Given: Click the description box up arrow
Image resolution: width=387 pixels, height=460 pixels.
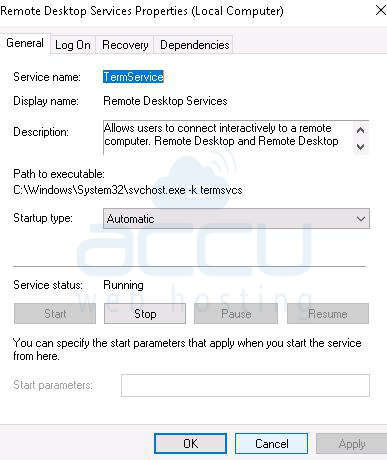Looking at the screenshot, I should click(360, 130).
